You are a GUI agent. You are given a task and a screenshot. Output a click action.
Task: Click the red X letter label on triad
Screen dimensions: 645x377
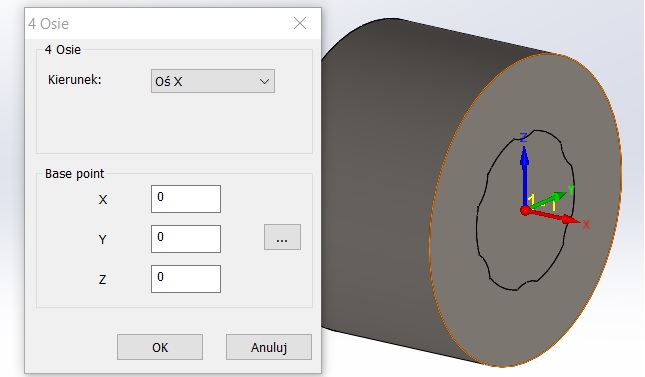(586, 225)
